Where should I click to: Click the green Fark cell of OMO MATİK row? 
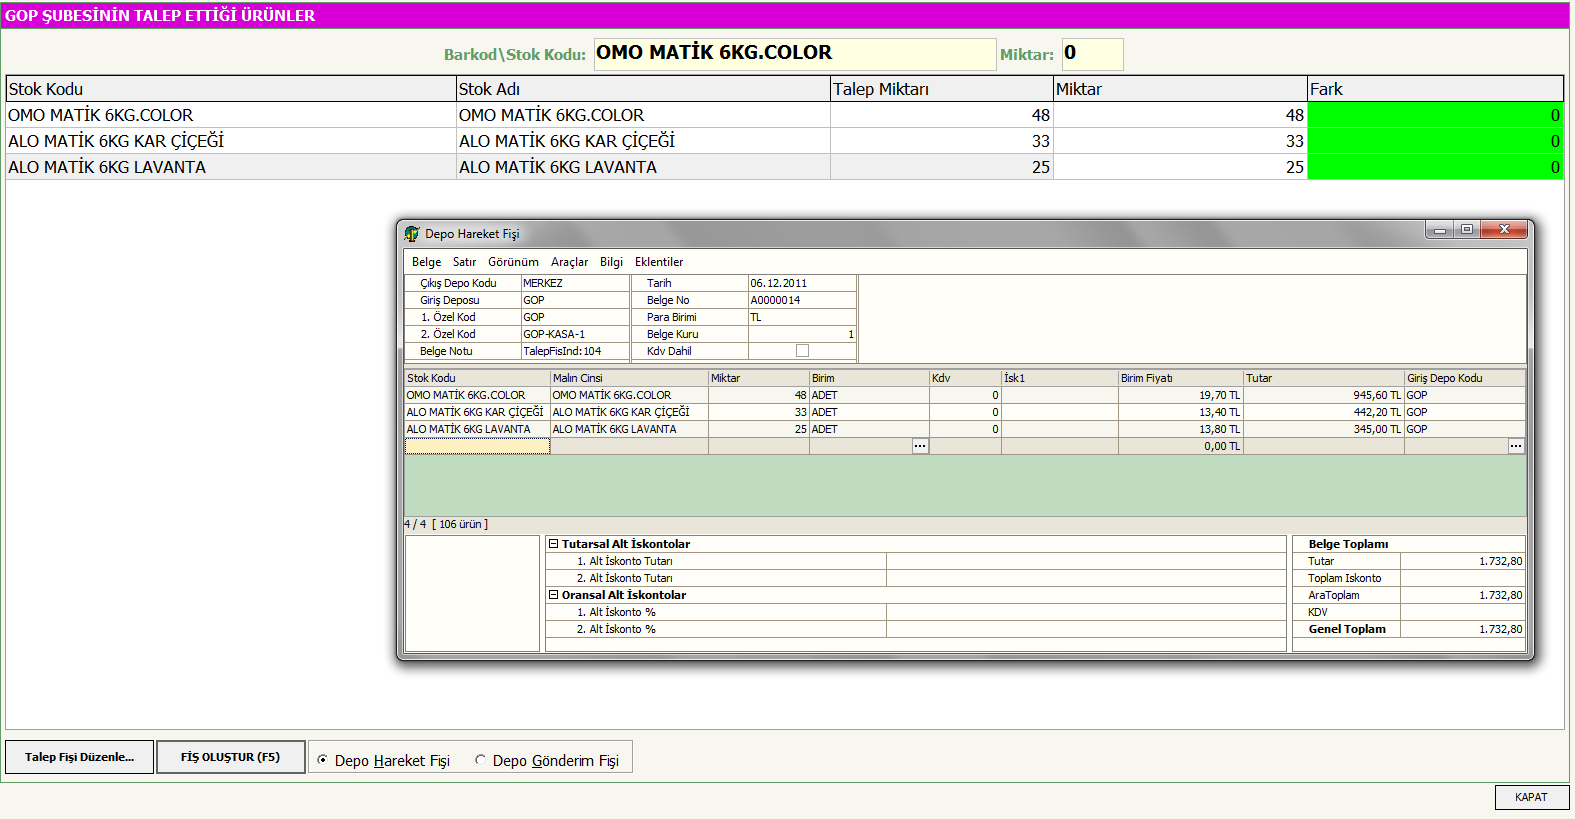tap(1435, 115)
